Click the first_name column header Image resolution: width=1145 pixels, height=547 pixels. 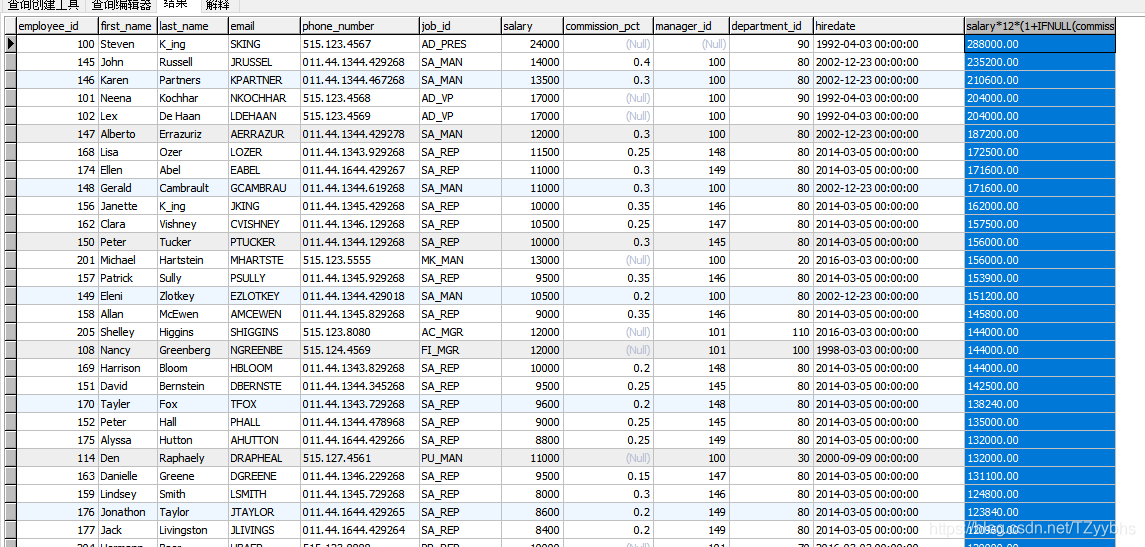(x=127, y=26)
